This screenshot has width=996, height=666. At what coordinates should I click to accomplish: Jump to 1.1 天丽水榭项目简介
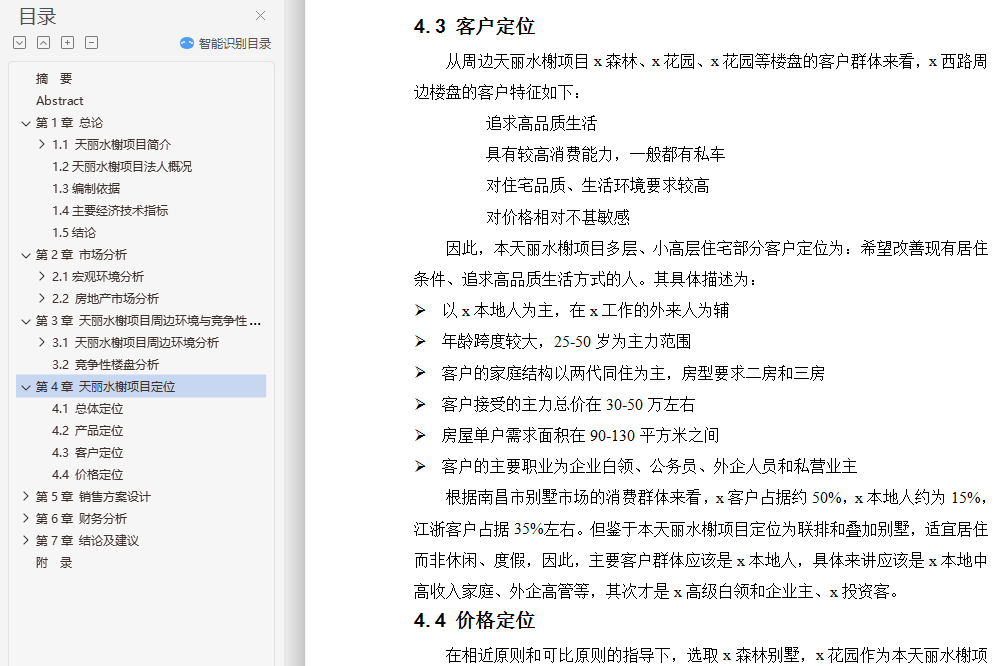click(112, 145)
